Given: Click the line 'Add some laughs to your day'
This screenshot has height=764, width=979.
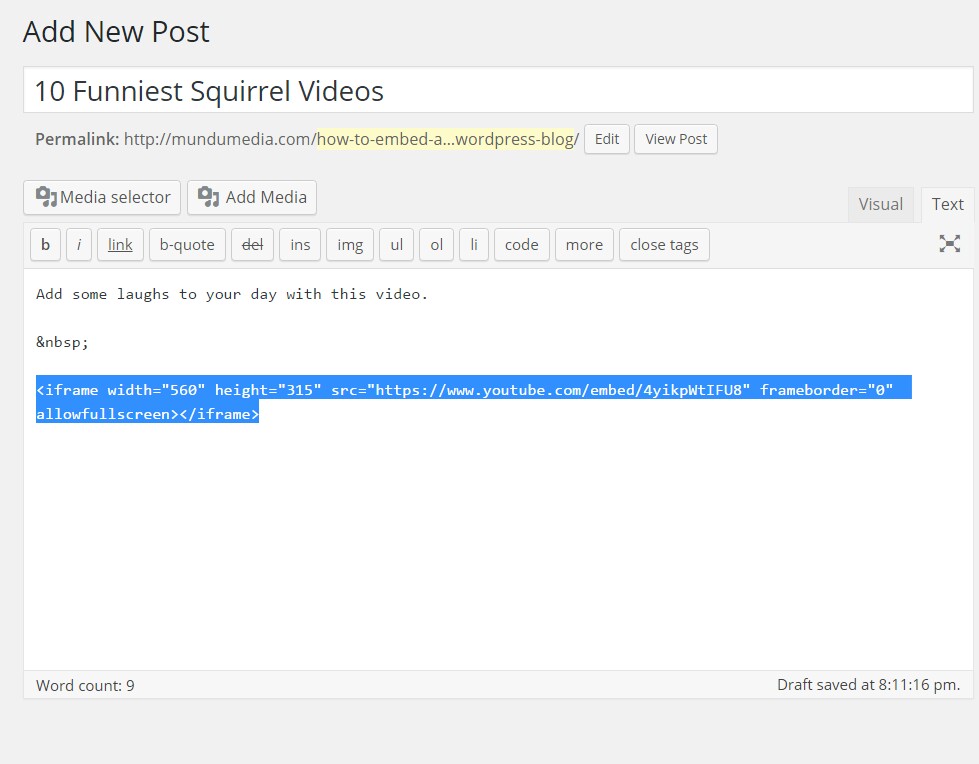Looking at the screenshot, I should tap(232, 294).
